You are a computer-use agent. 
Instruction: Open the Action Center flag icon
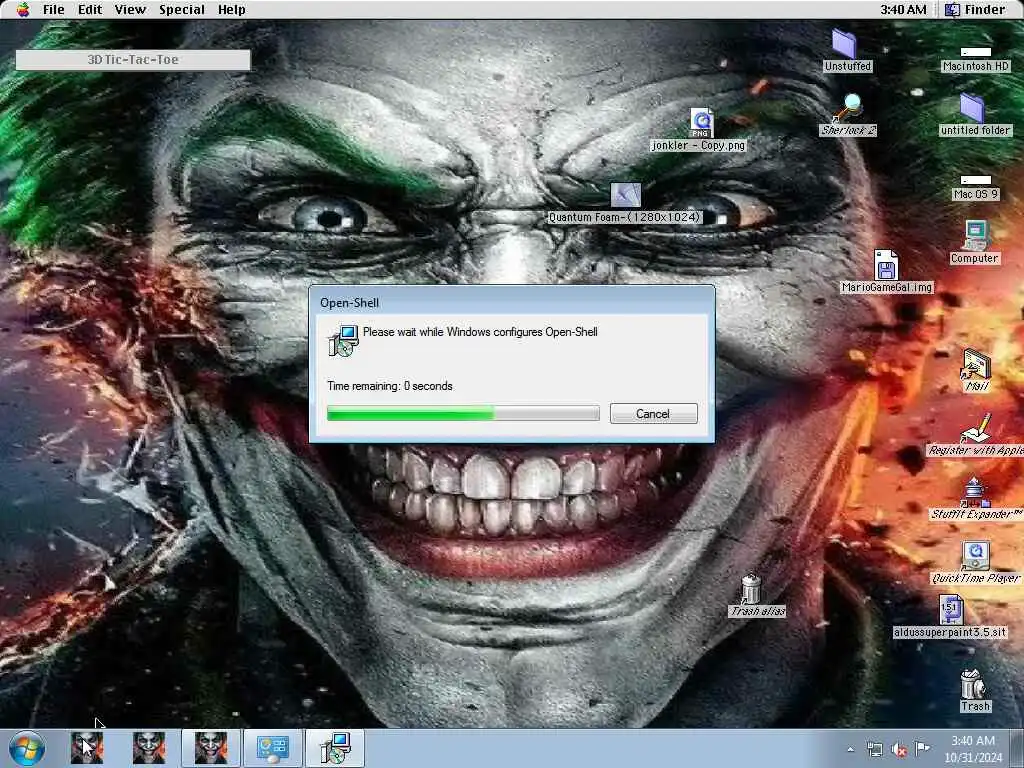[x=922, y=748]
